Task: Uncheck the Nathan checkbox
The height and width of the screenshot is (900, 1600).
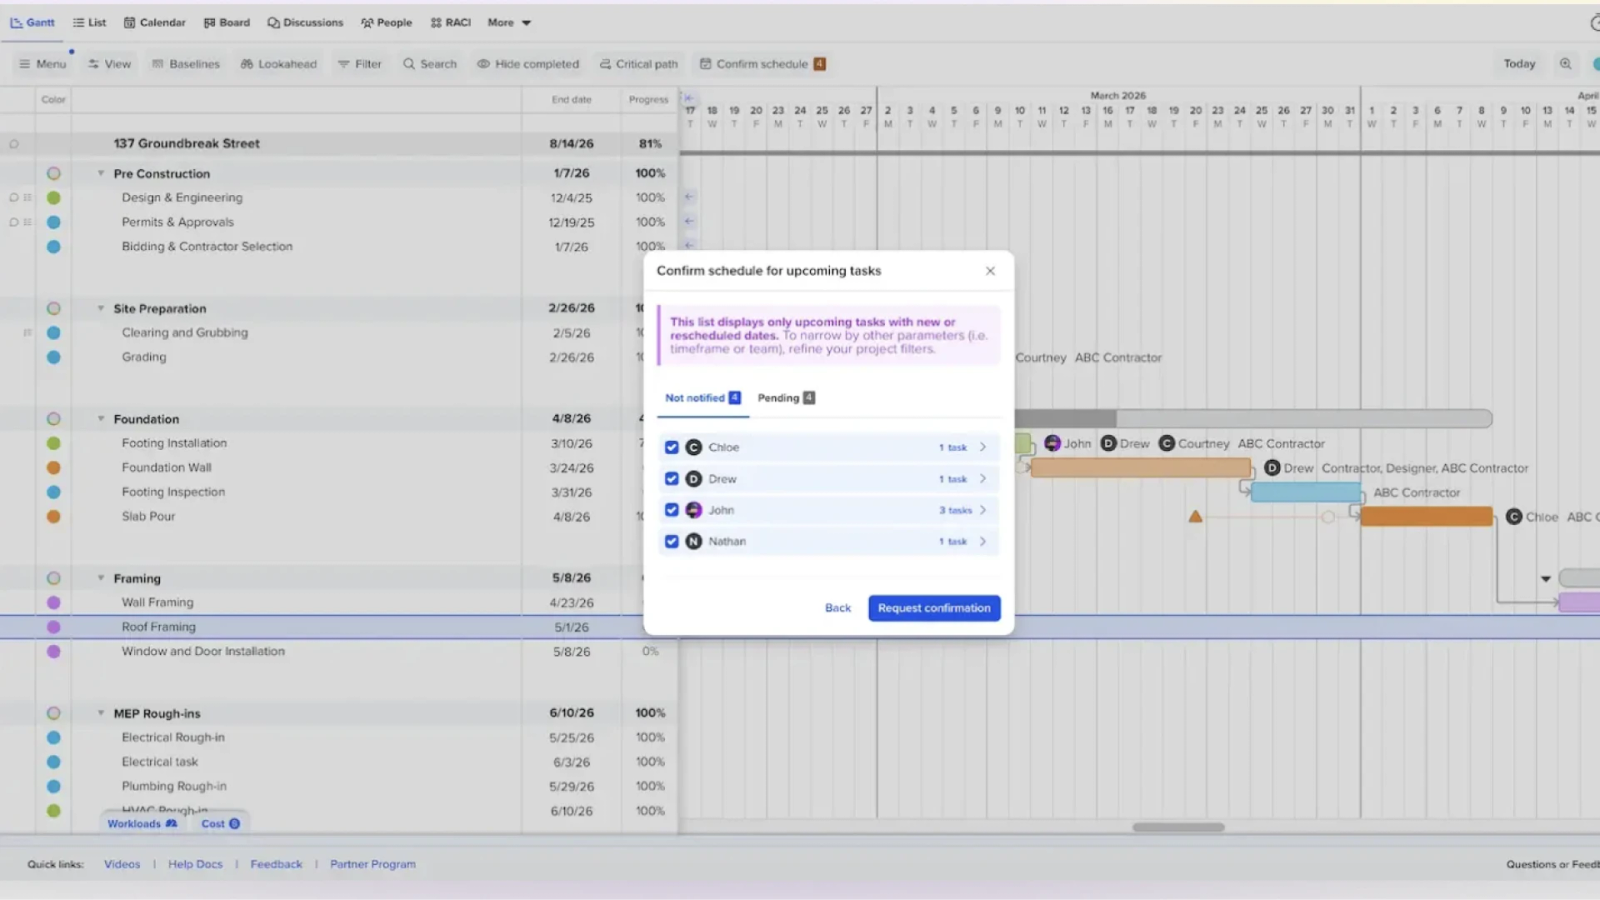Action: 672,541
